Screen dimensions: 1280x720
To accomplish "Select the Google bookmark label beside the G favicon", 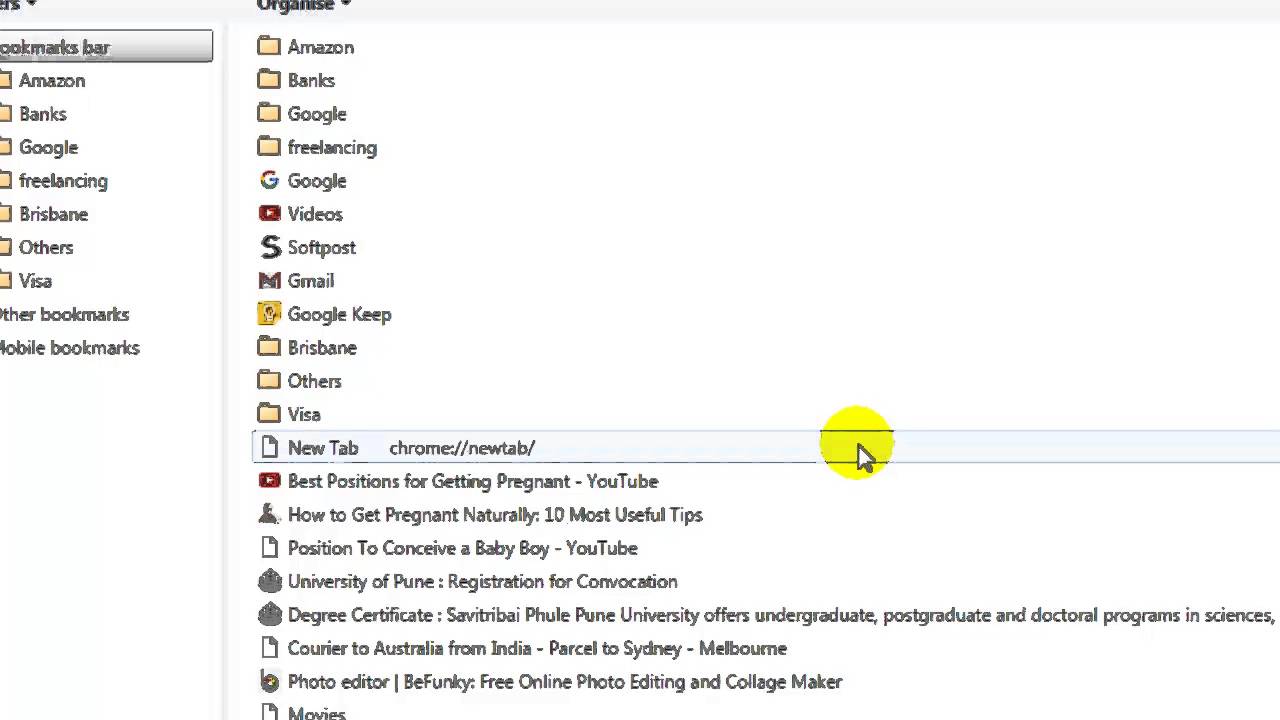I will click(317, 181).
